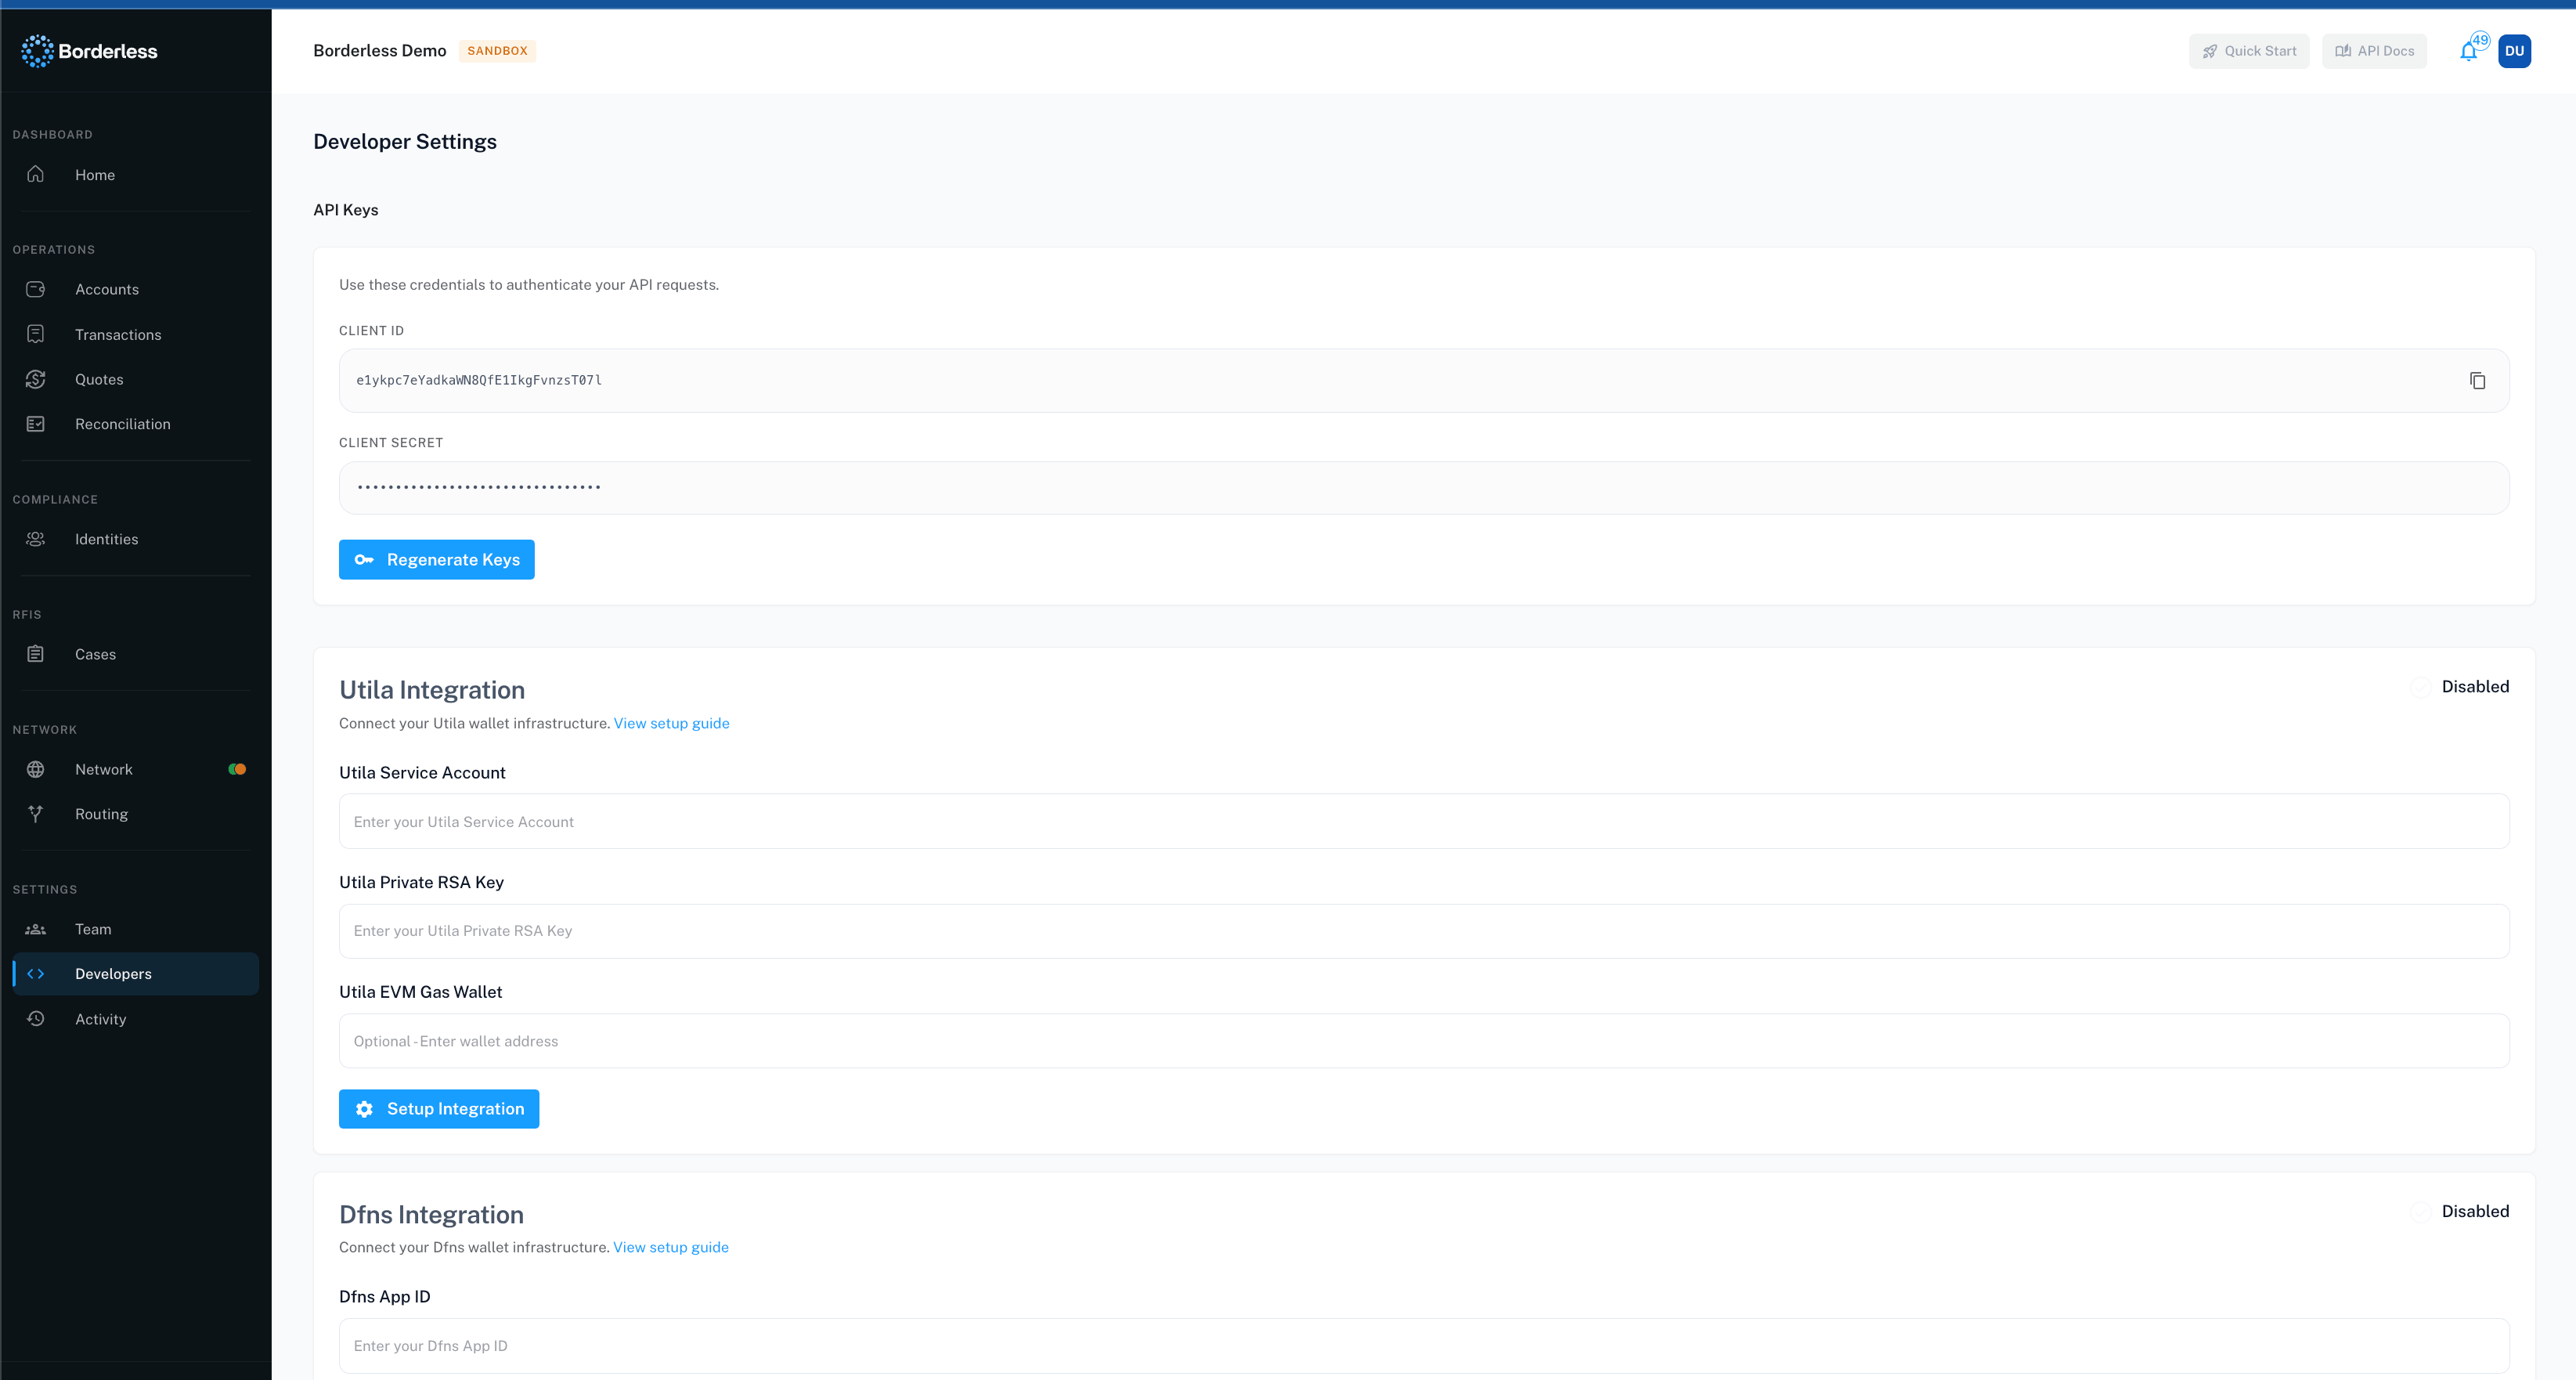
Task: Click the gear icon on Setup Integration
Action: (x=364, y=1109)
